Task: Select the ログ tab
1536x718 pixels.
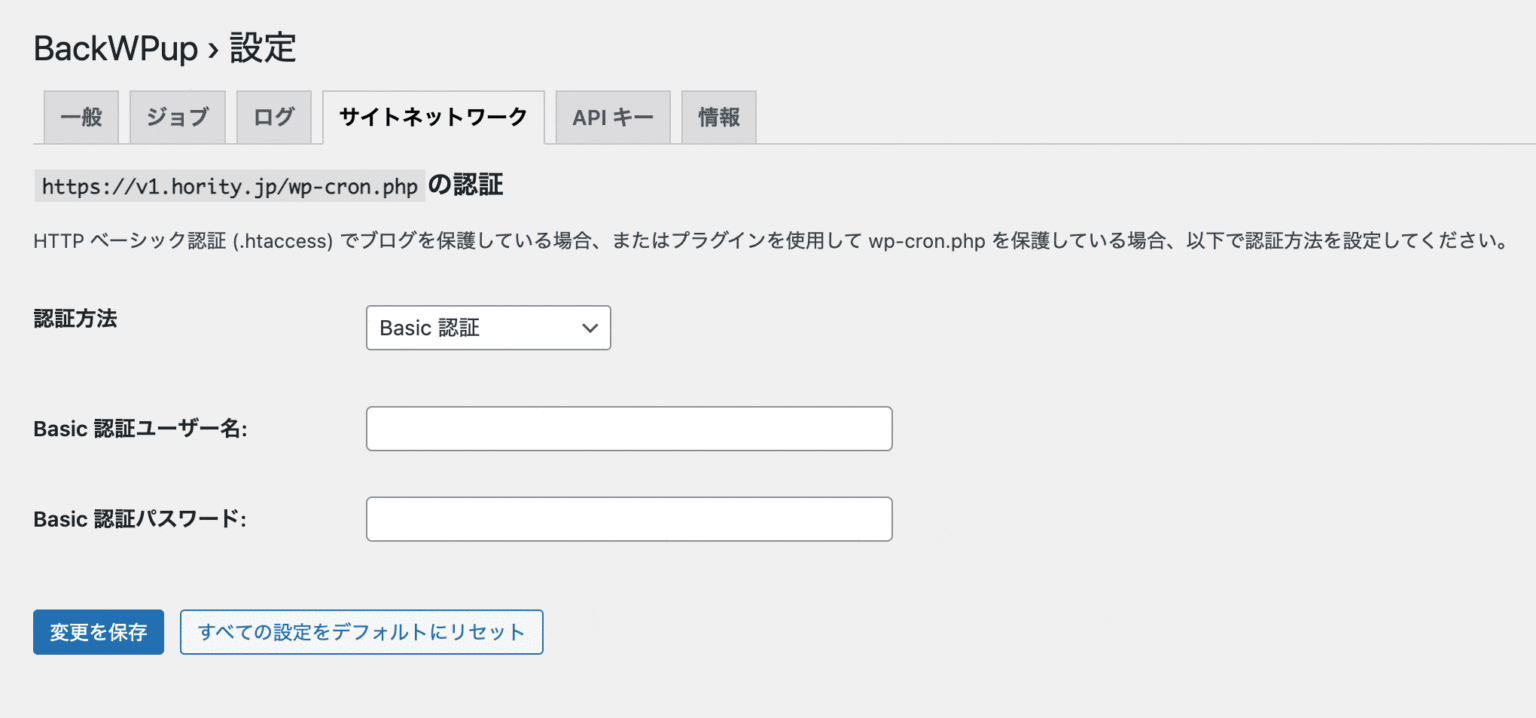Action: (273, 117)
